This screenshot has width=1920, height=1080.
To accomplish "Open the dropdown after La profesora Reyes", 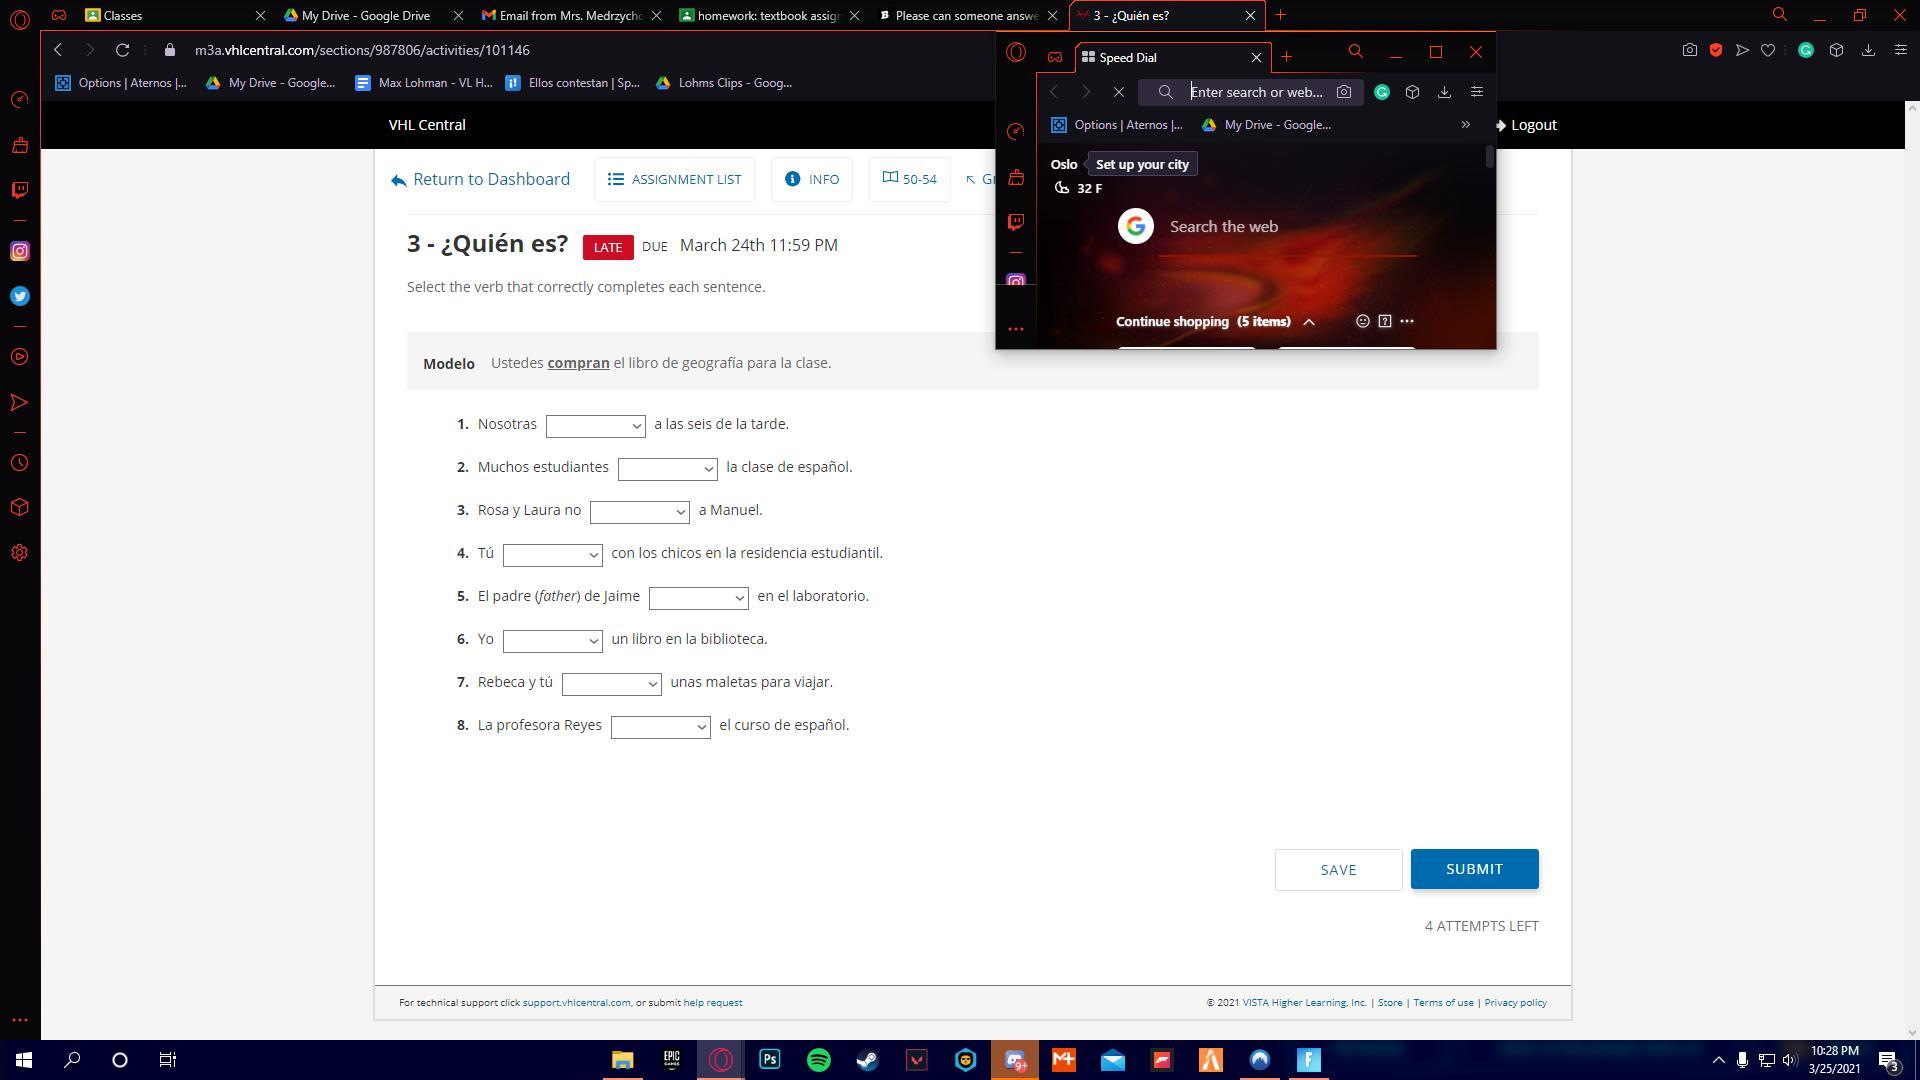I will (660, 726).
